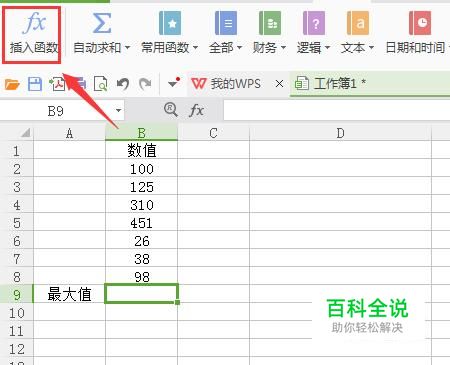Select the cell labeled 最大值

coord(69,295)
